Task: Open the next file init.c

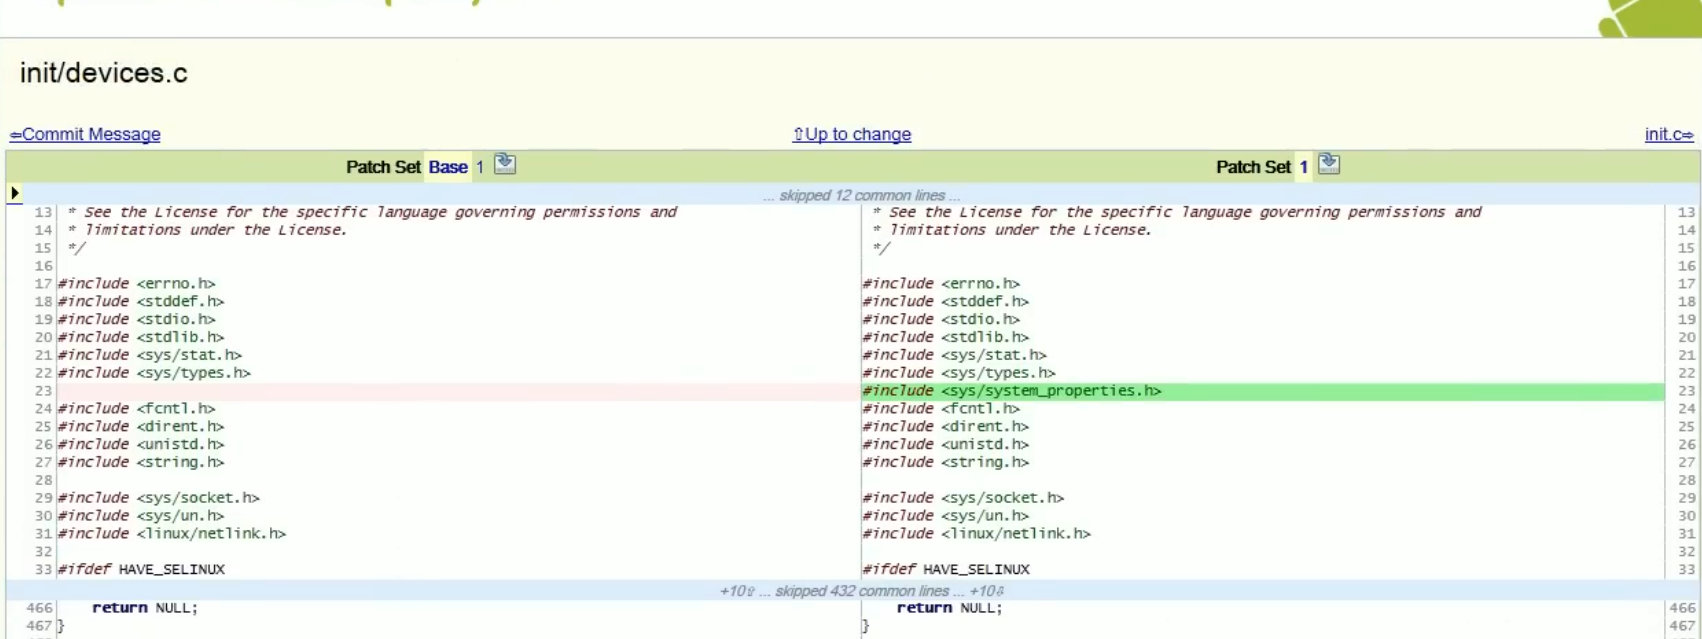Action: [1669, 134]
